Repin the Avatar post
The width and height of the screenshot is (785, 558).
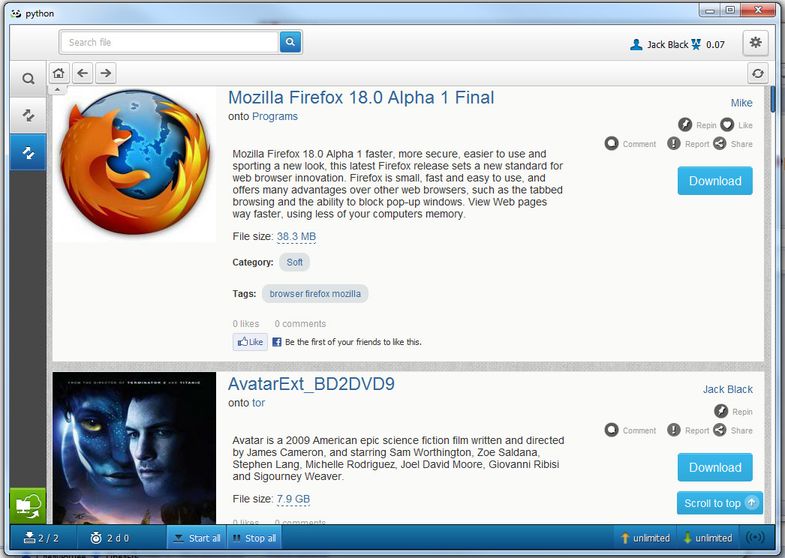[x=733, y=411]
